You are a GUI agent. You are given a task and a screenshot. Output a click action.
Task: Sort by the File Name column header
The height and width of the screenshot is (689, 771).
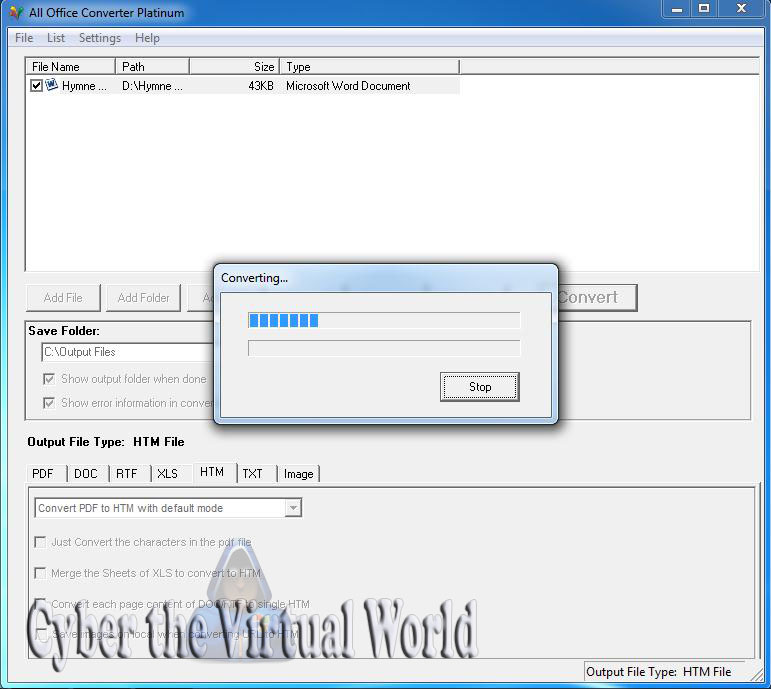(70, 66)
